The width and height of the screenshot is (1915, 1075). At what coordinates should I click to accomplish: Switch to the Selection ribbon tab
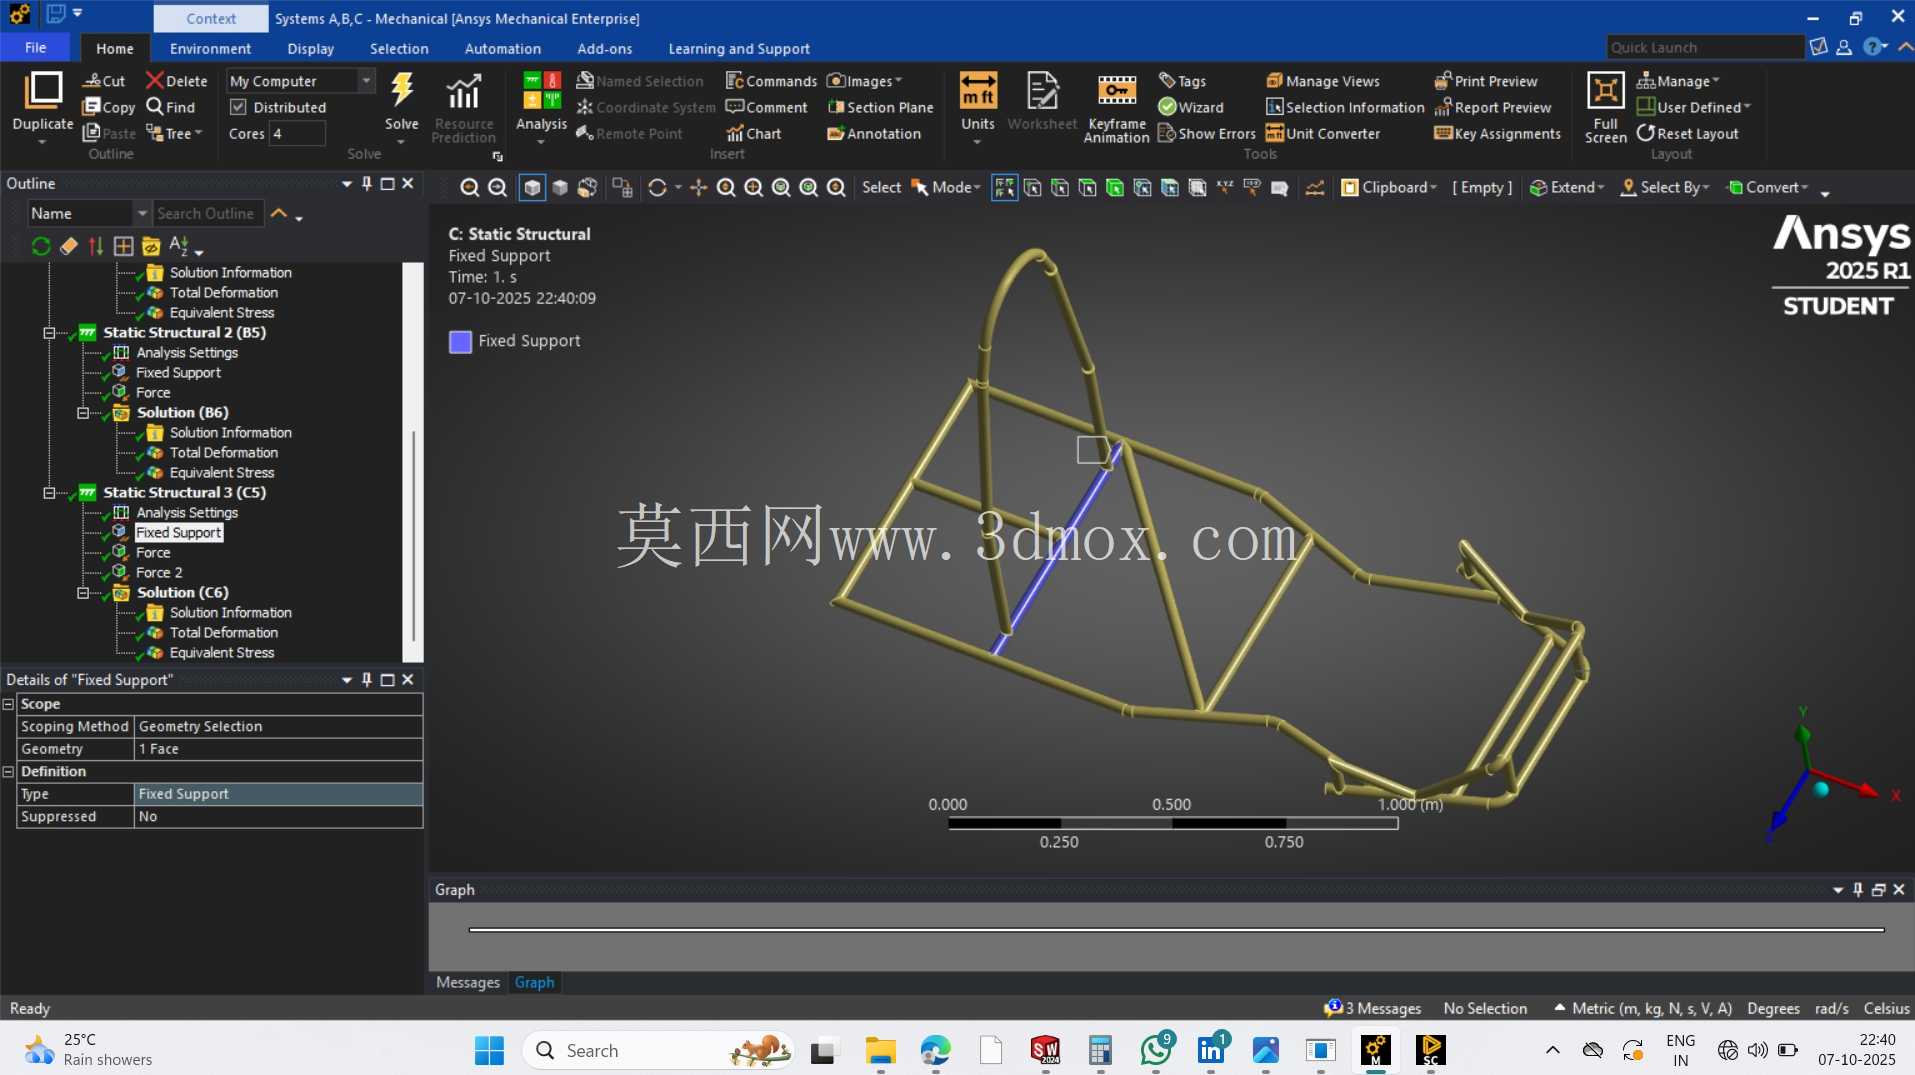coord(398,48)
